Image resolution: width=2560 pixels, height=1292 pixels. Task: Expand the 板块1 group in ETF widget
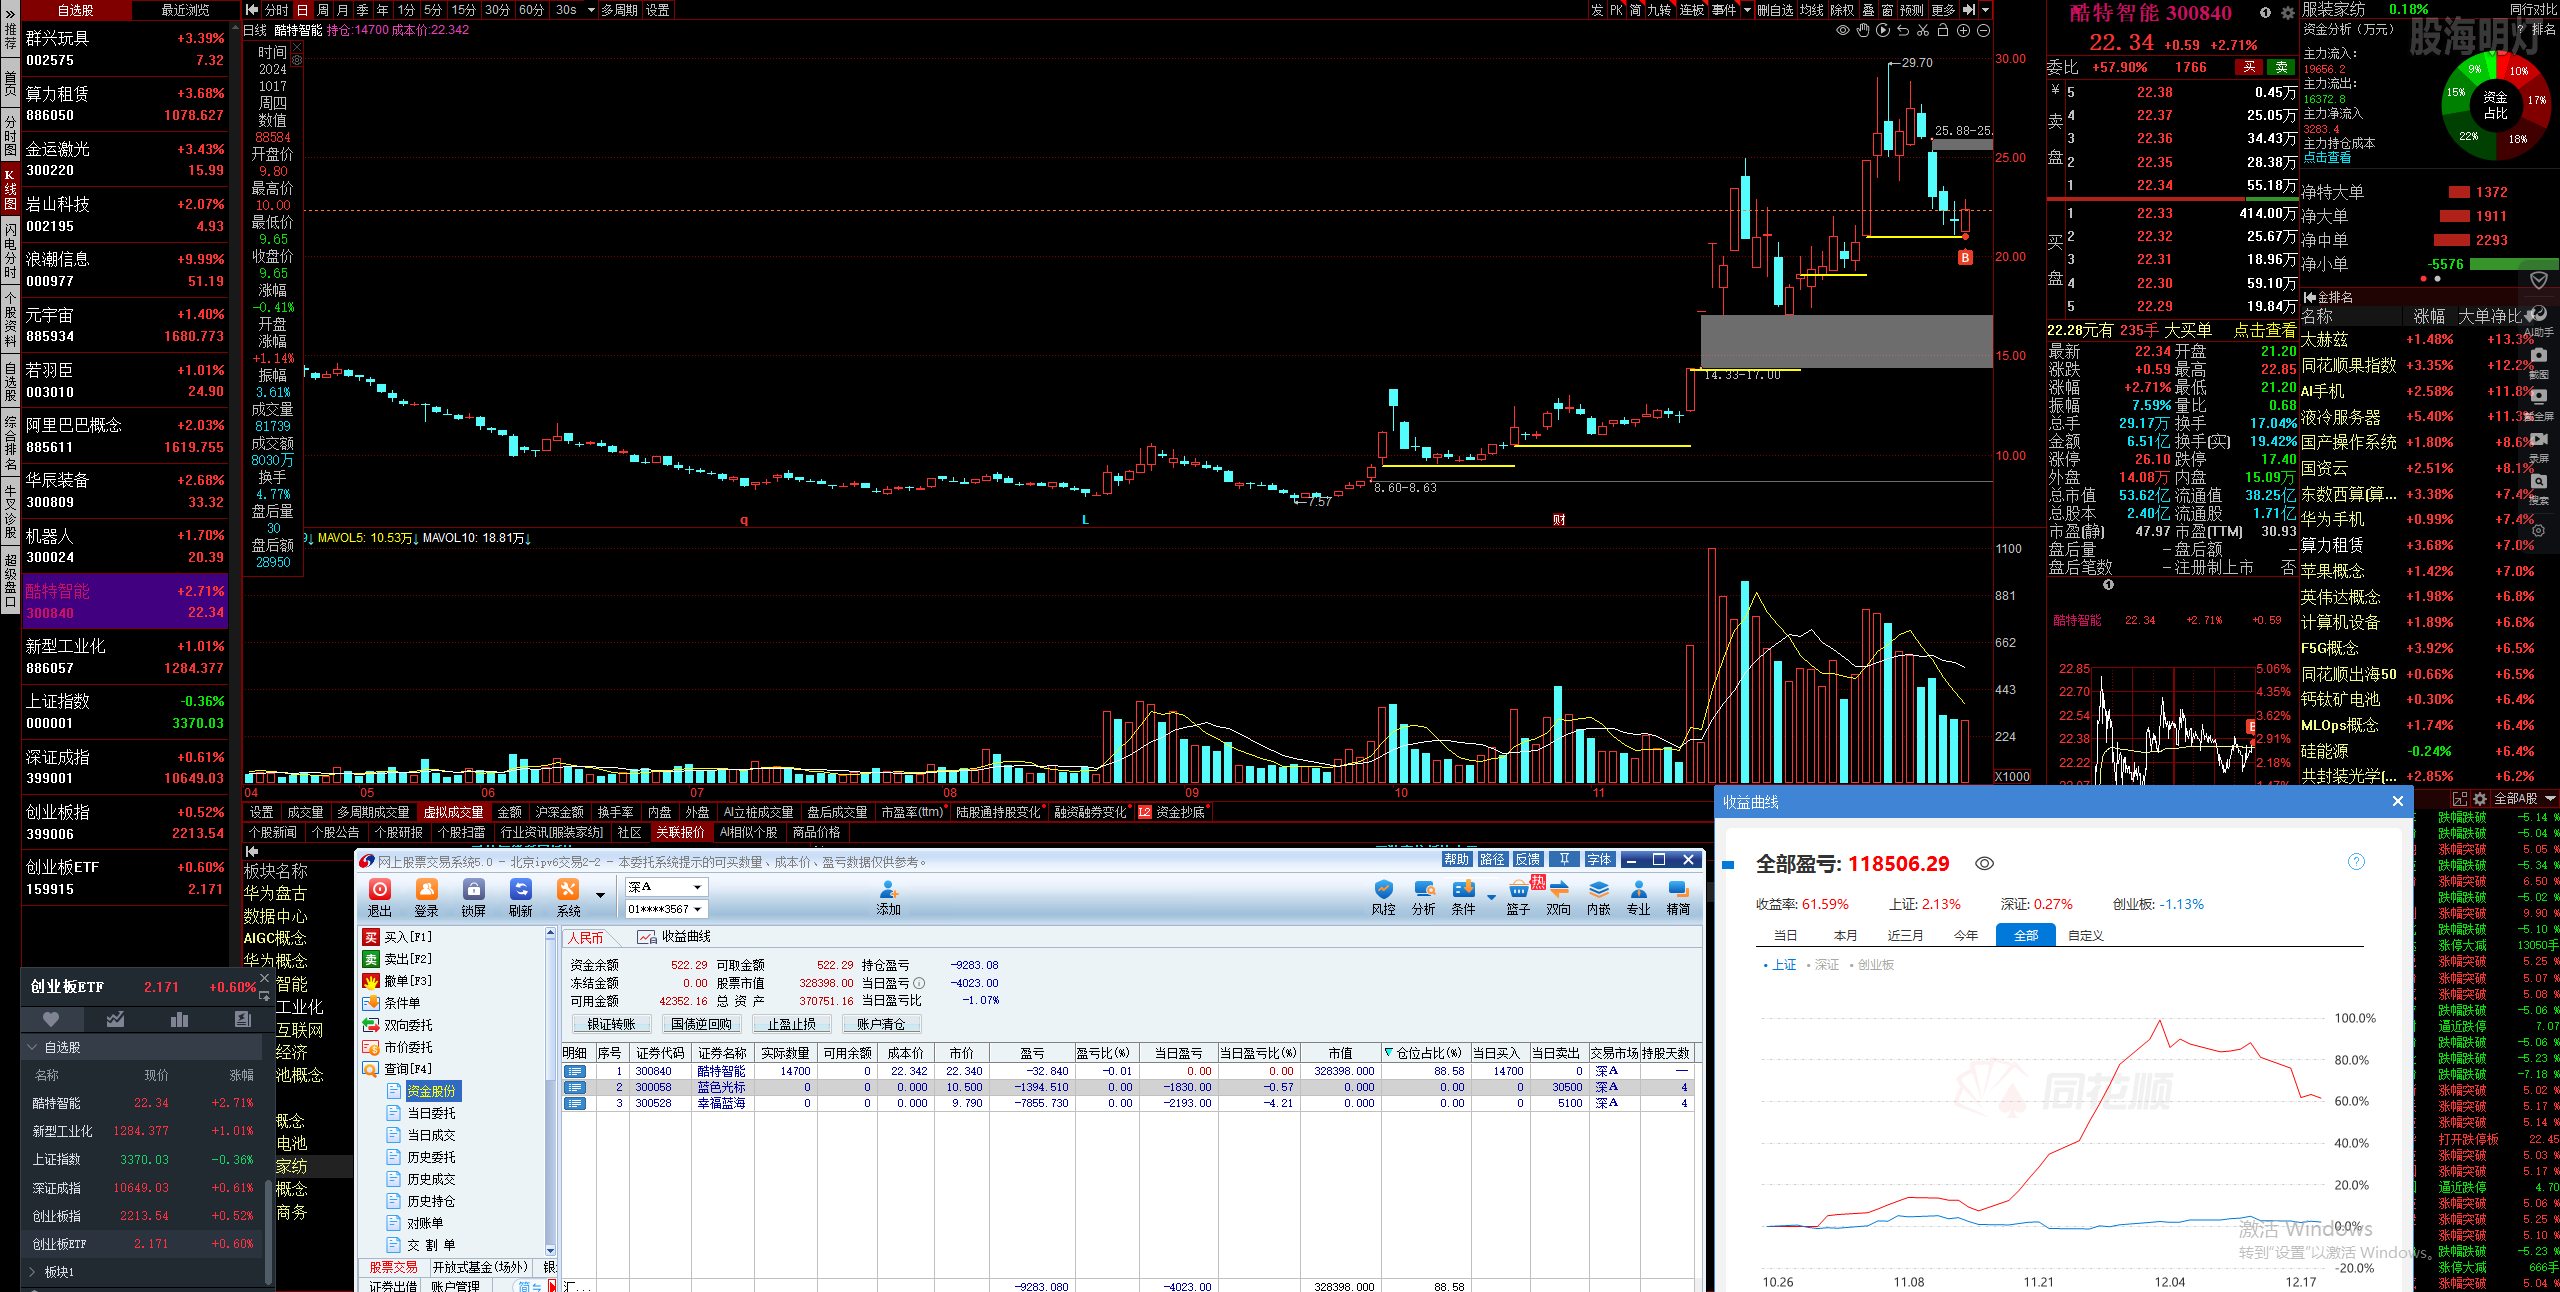[33, 1272]
